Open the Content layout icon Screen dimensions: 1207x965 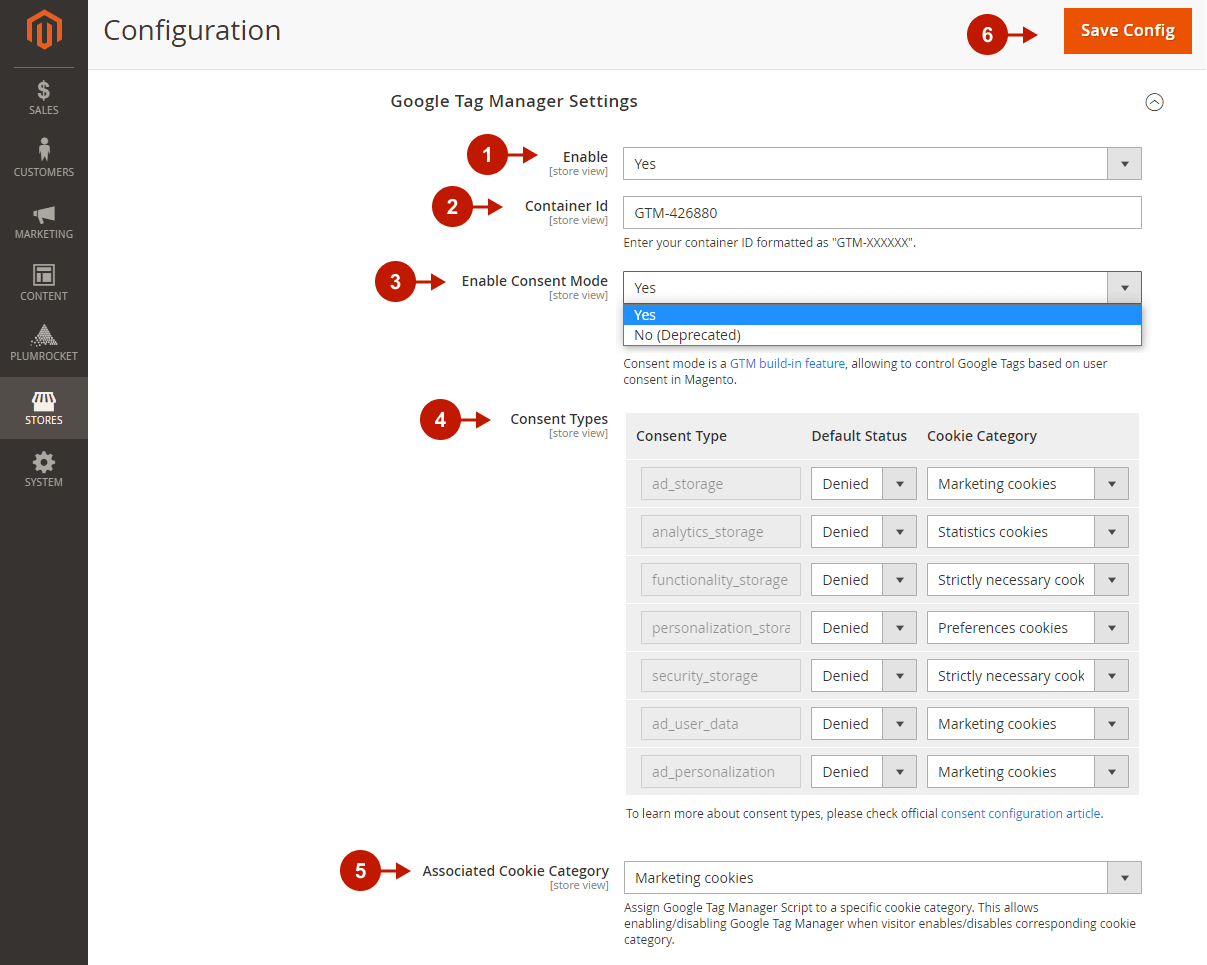pos(44,283)
